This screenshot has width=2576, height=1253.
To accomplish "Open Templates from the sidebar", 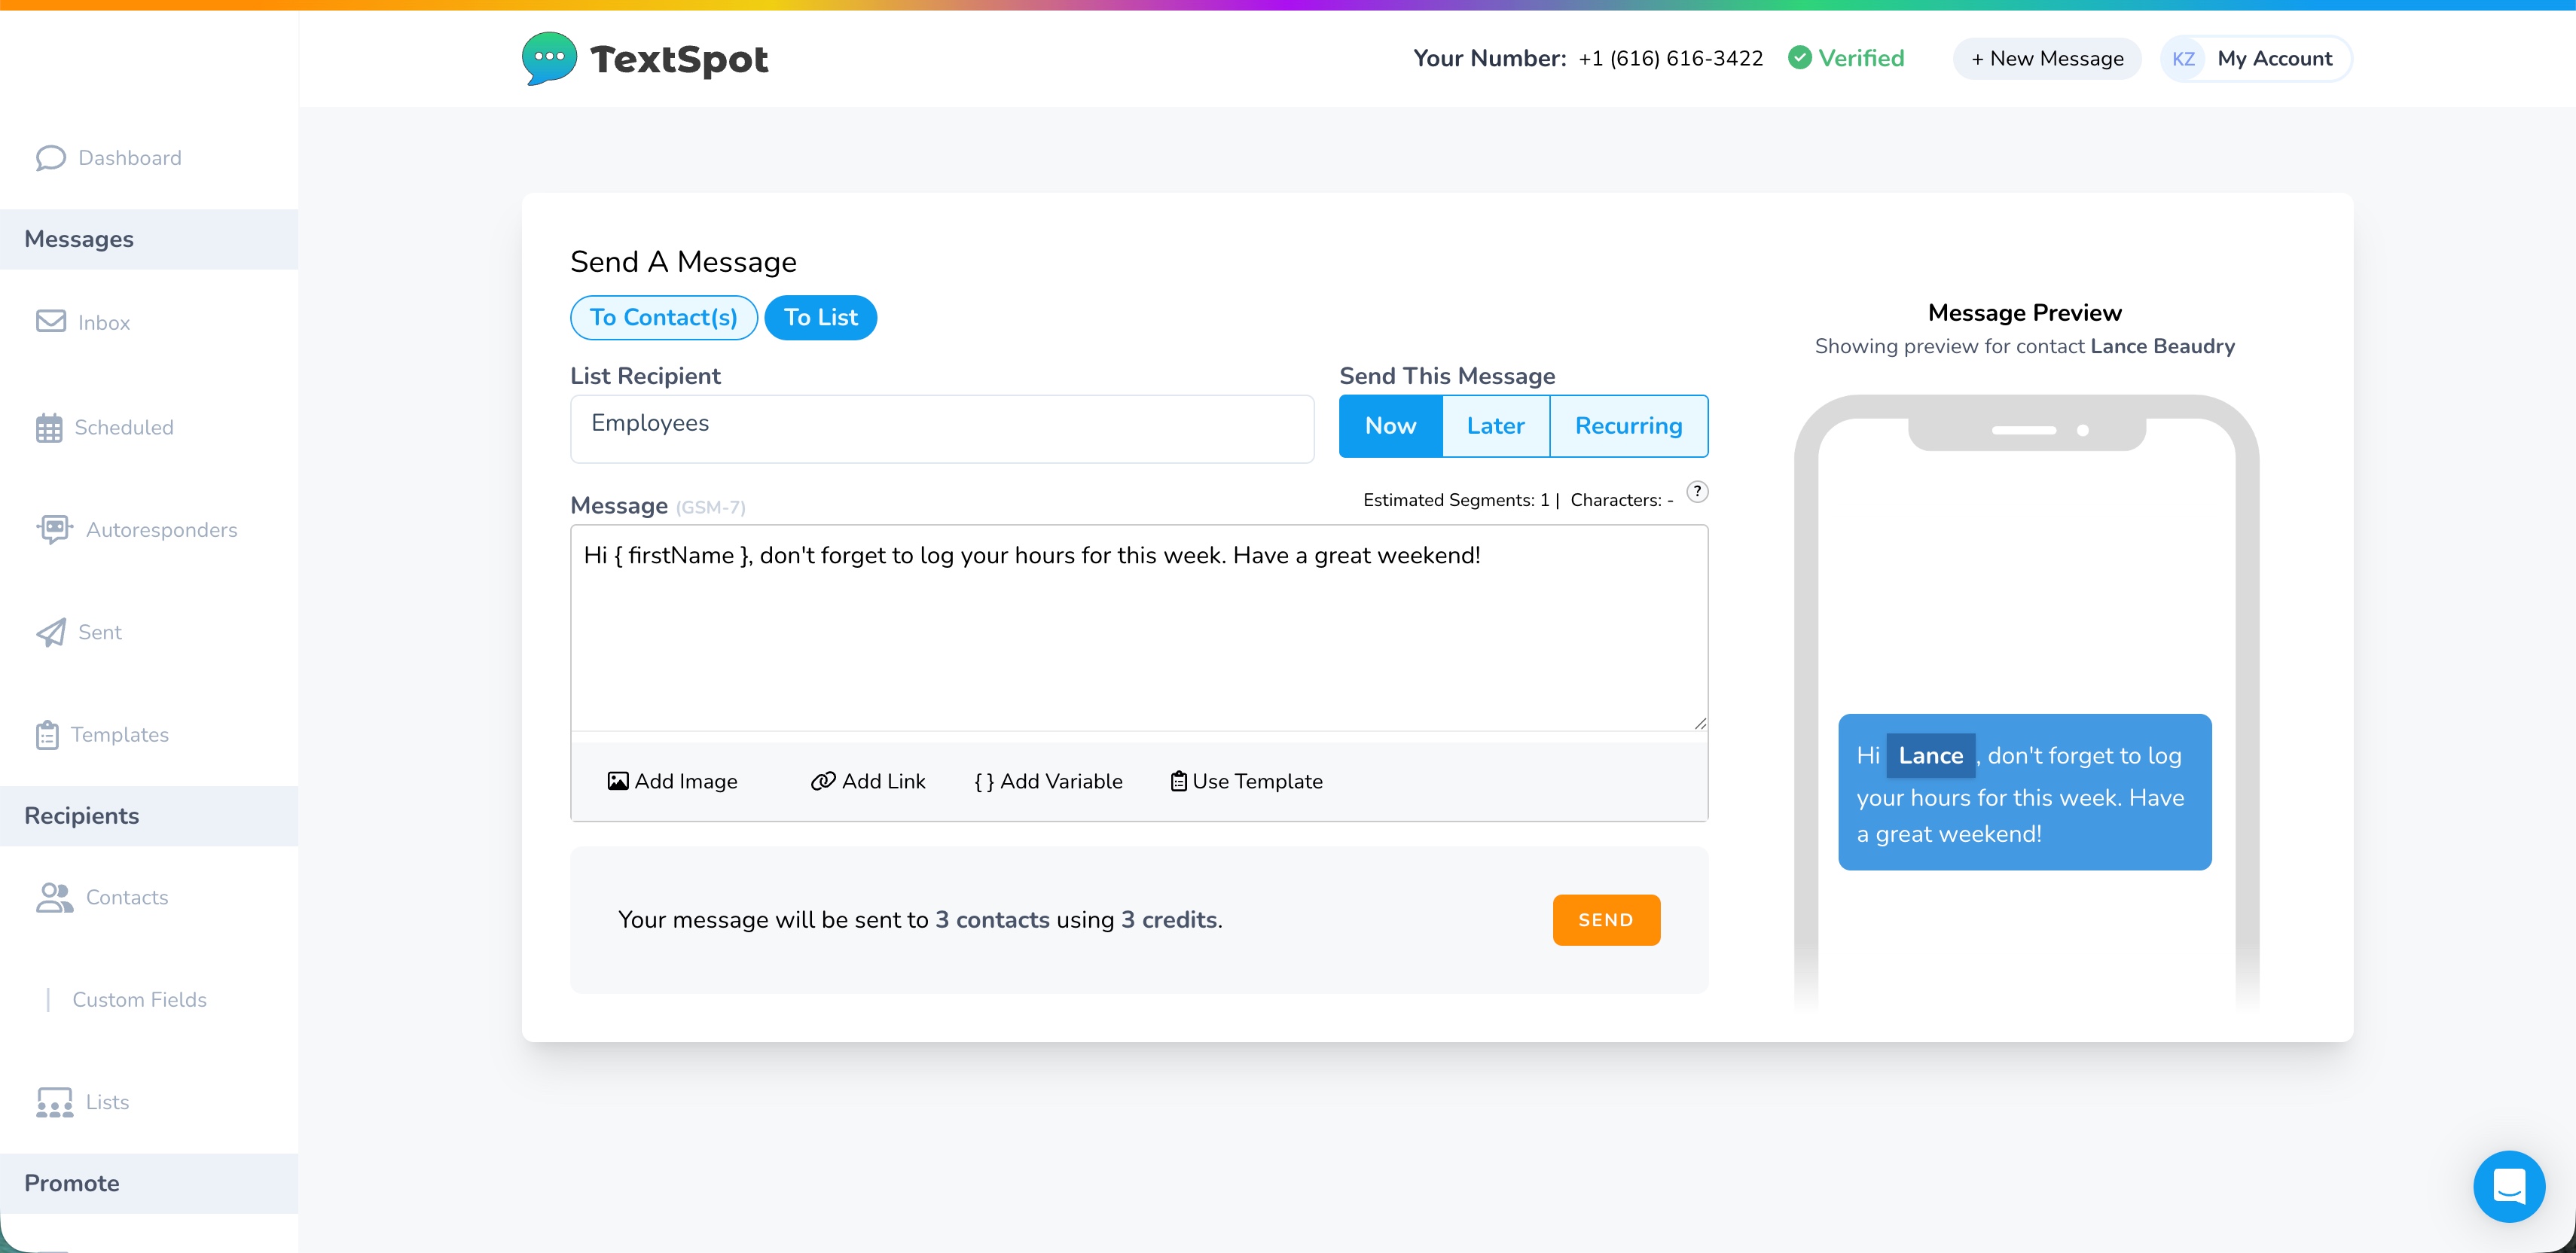I will (120, 735).
